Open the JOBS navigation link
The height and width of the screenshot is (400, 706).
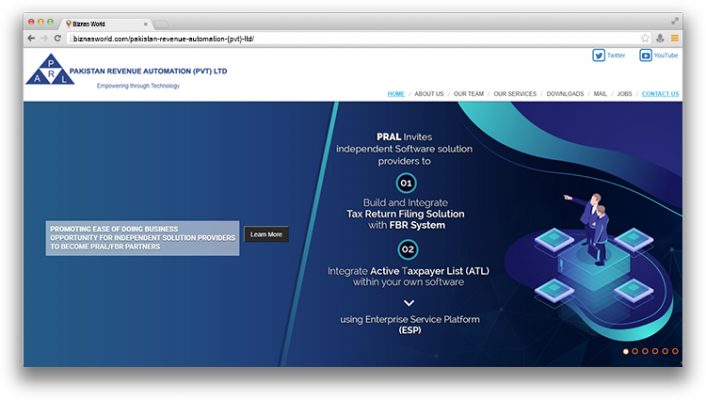coord(624,94)
